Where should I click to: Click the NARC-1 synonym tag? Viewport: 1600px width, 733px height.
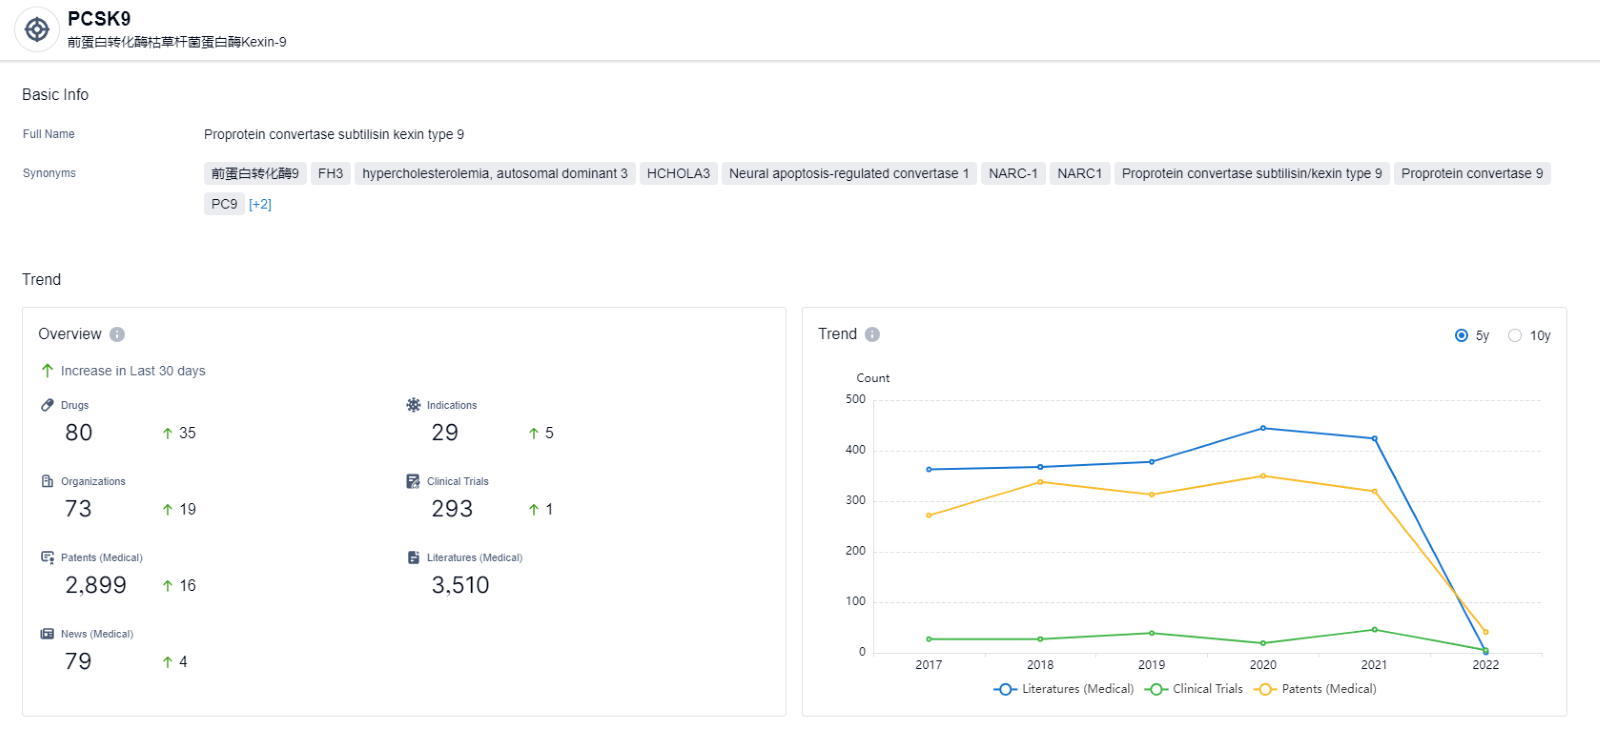tap(1012, 174)
